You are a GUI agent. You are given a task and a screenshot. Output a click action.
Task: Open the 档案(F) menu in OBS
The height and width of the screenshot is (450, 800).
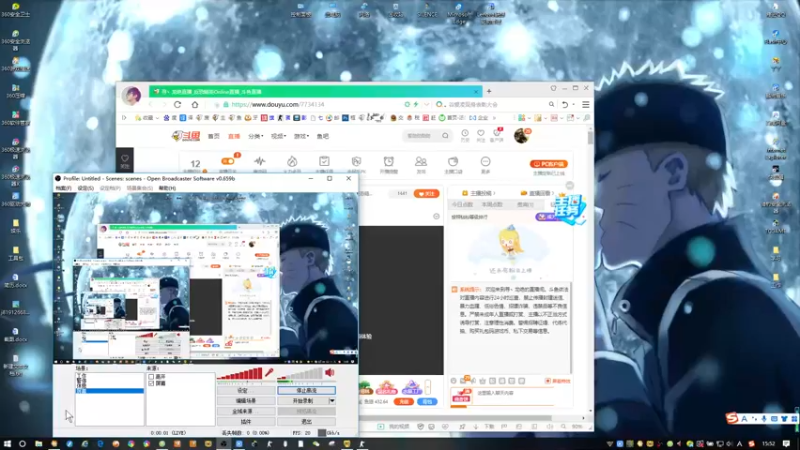click(64, 188)
